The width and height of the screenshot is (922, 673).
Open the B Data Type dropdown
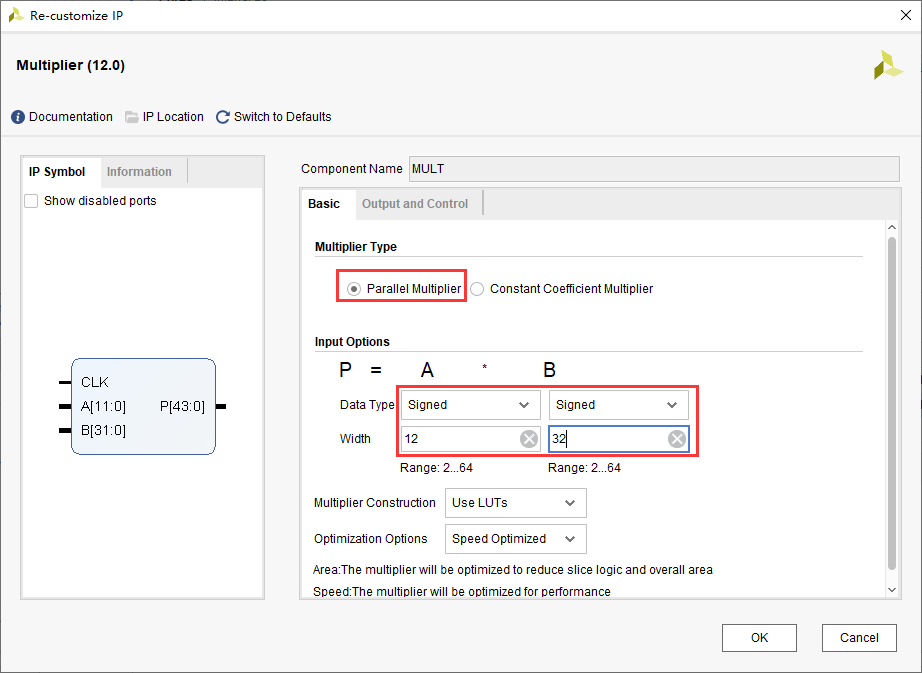(x=618, y=405)
